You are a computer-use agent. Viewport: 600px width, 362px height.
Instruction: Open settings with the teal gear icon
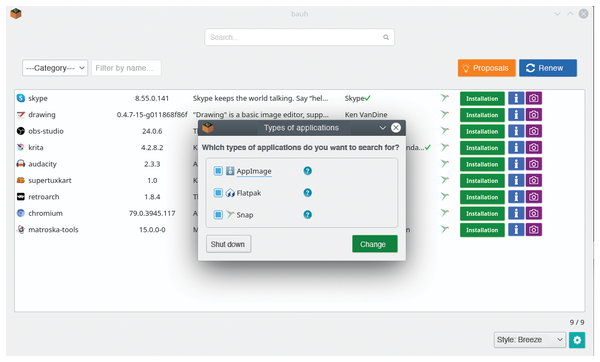577,340
